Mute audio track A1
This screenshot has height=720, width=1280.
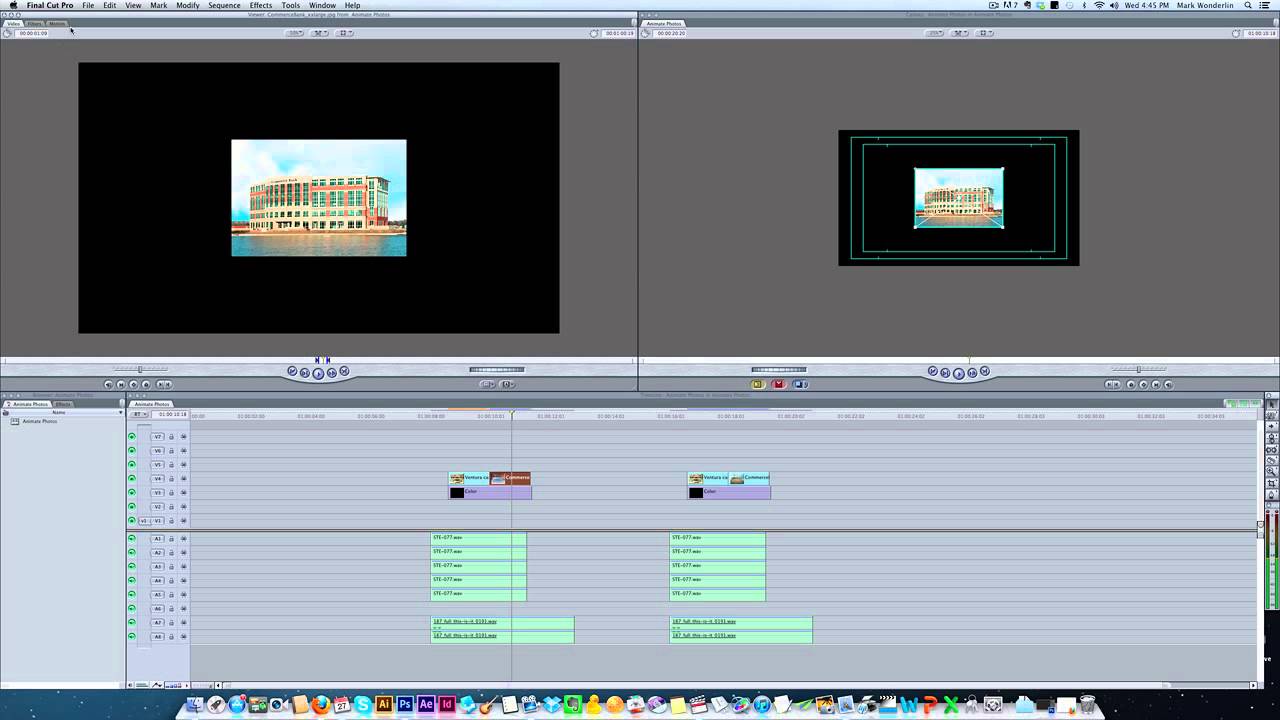(132, 539)
